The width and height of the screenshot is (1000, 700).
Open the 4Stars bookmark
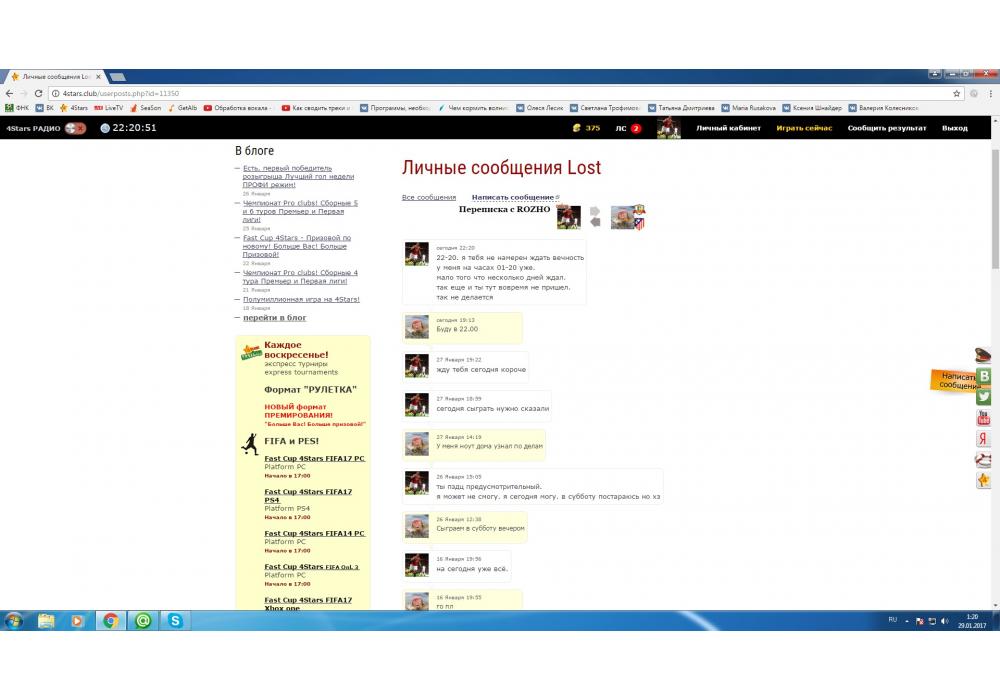pyautogui.click(x=74, y=108)
